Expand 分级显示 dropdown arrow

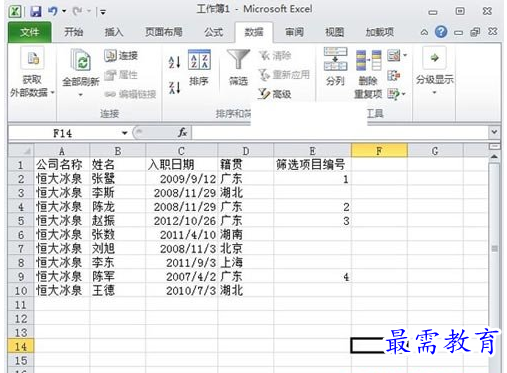[x=434, y=93]
